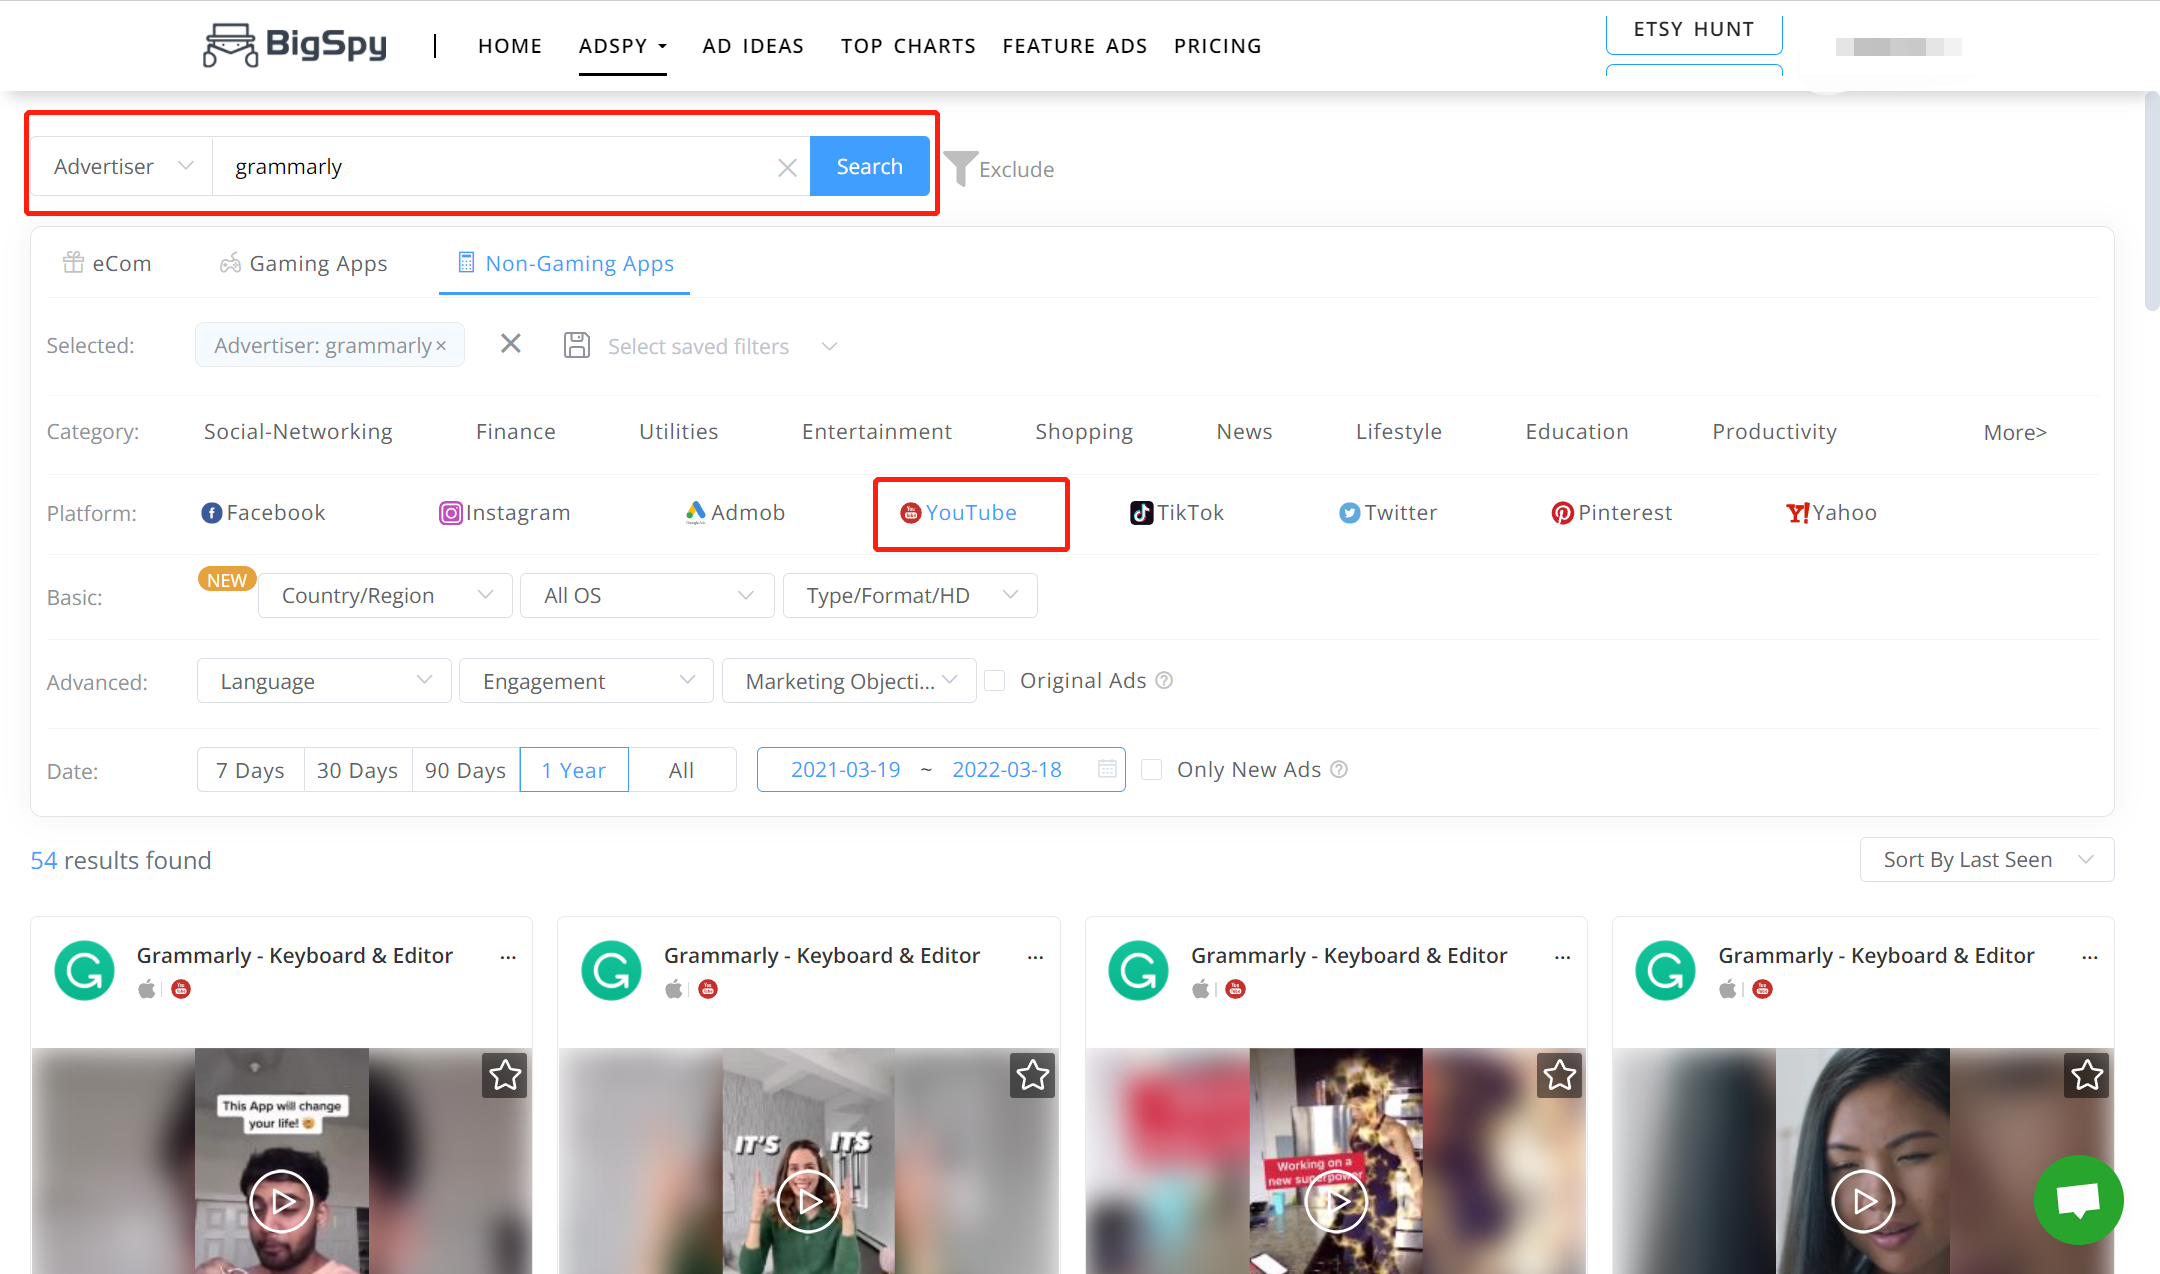2160x1274 pixels.
Task: Click the blue Search button
Action: 869,166
